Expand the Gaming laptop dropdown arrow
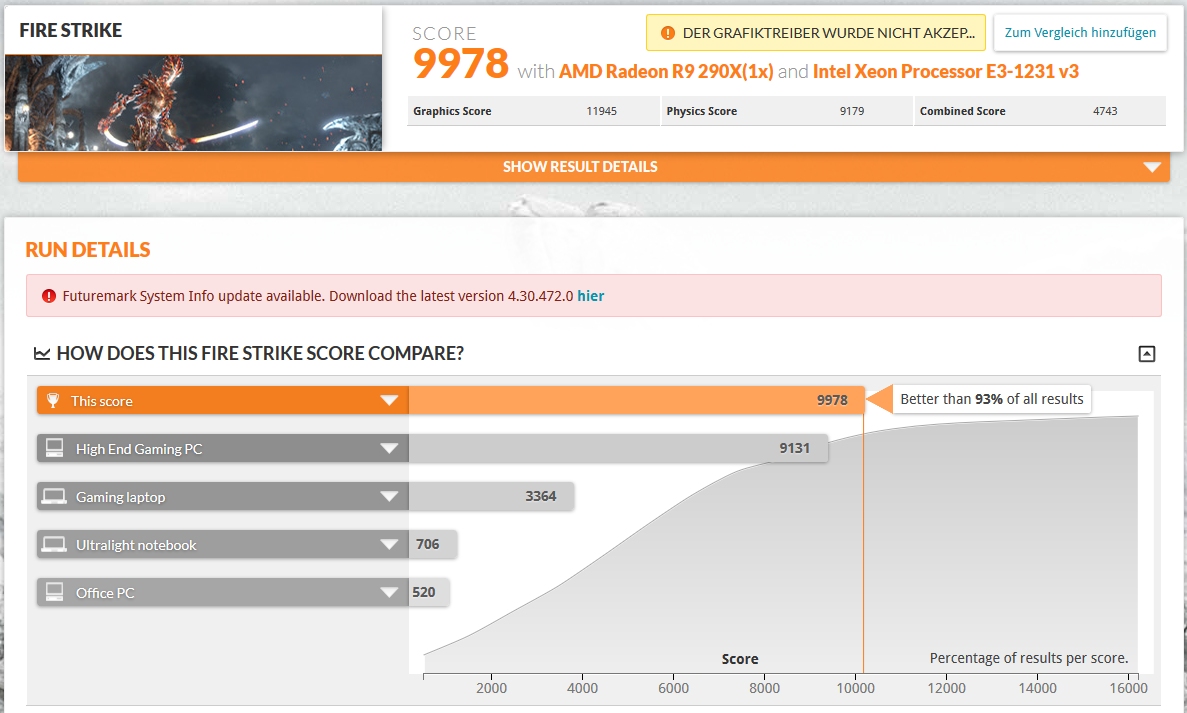1187x713 pixels. (389, 497)
